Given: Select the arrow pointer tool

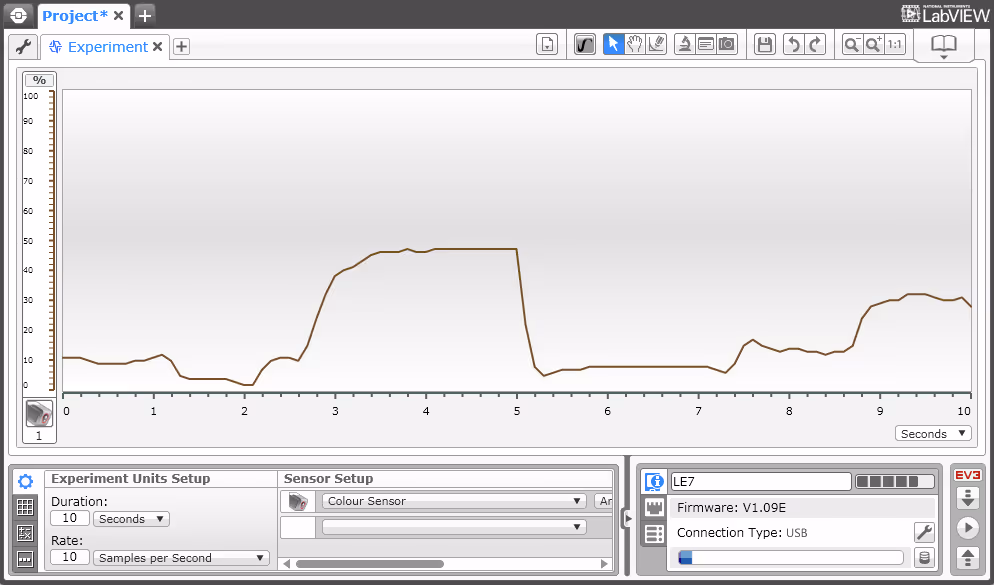Looking at the screenshot, I should 613,44.
